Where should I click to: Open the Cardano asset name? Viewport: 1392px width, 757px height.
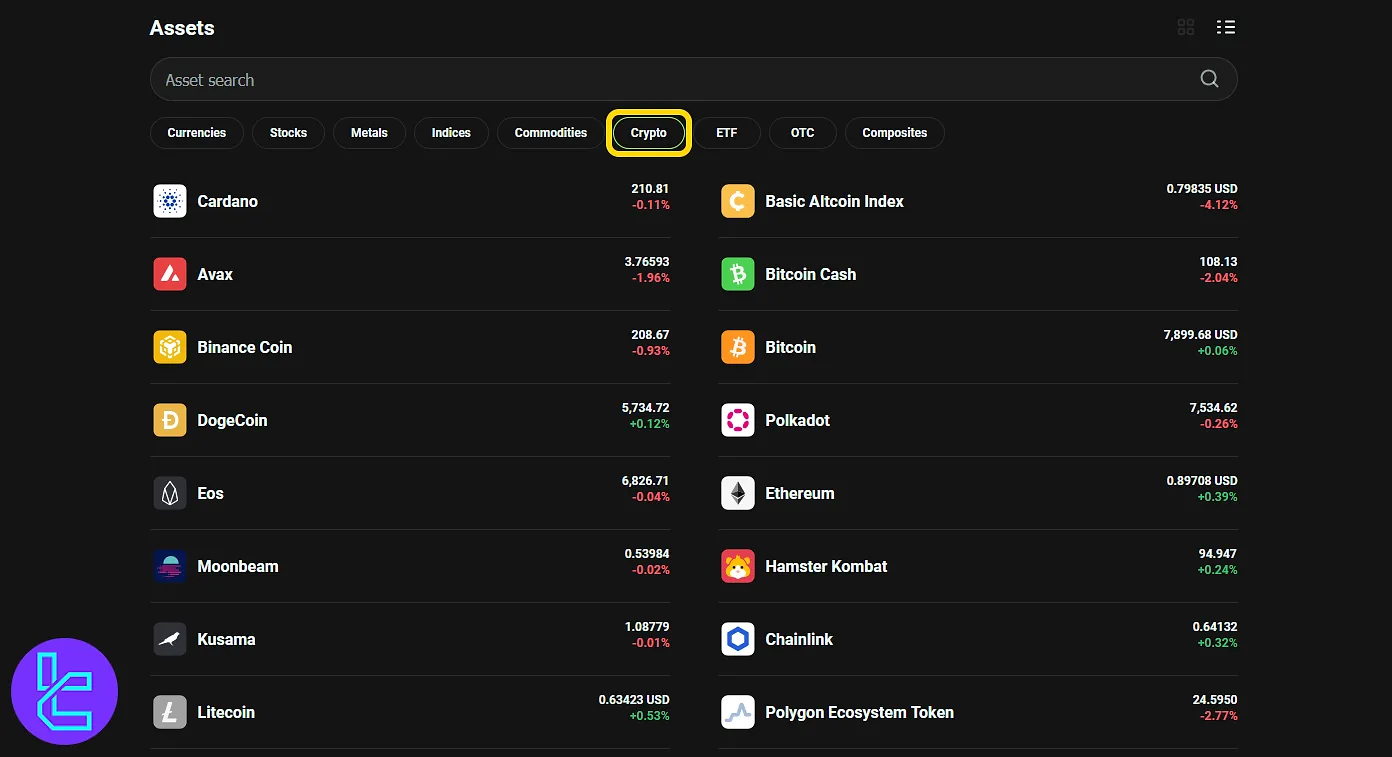coord(228,201)
